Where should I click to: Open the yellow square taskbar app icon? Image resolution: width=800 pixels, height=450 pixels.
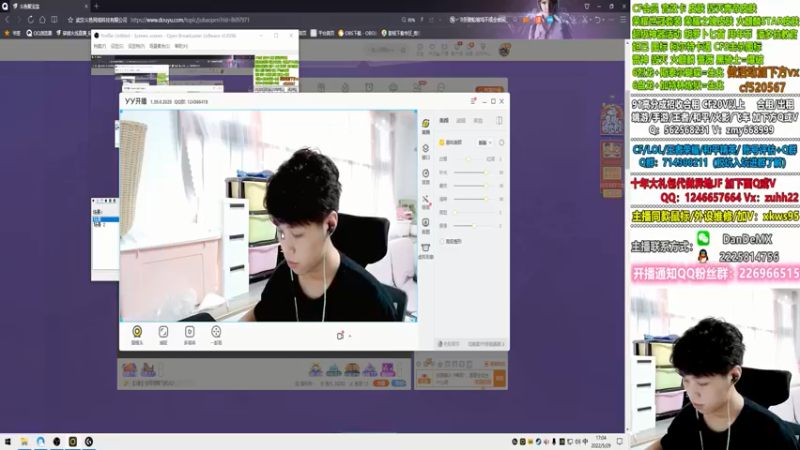click(x=73, y=441)
